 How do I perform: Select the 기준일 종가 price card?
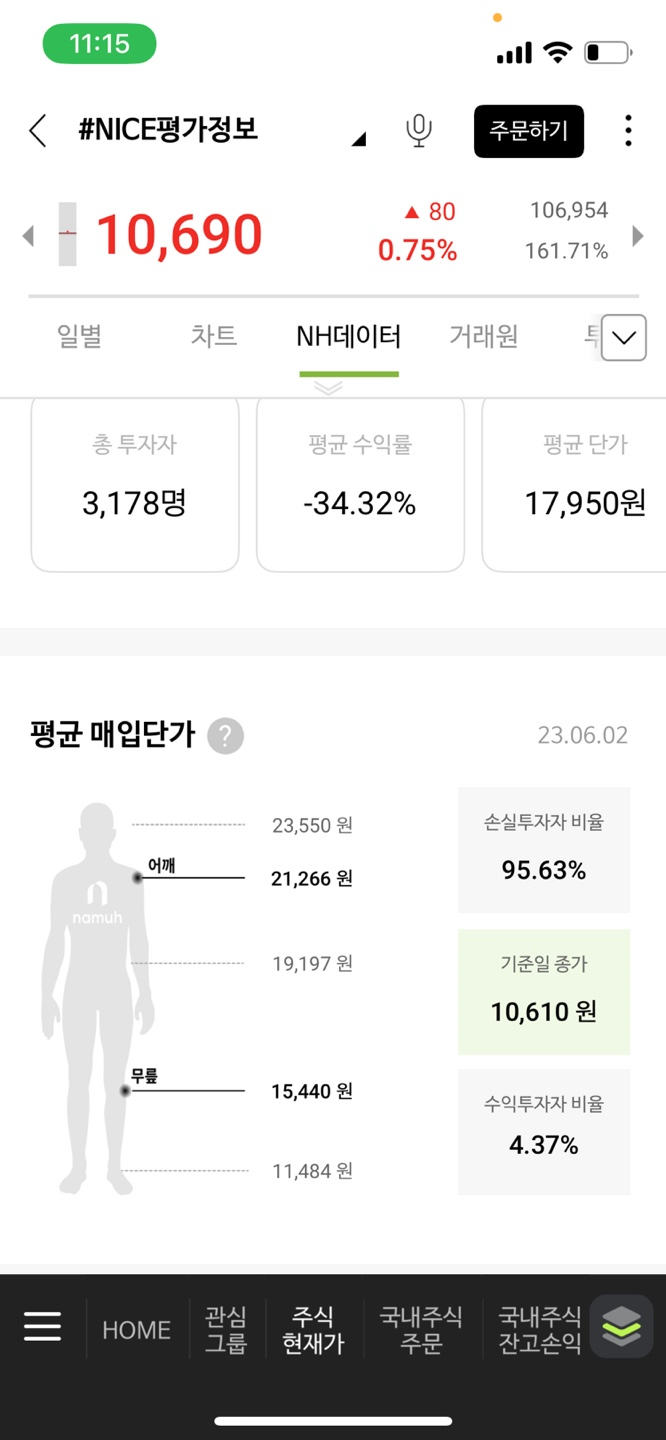pos(543,992)
